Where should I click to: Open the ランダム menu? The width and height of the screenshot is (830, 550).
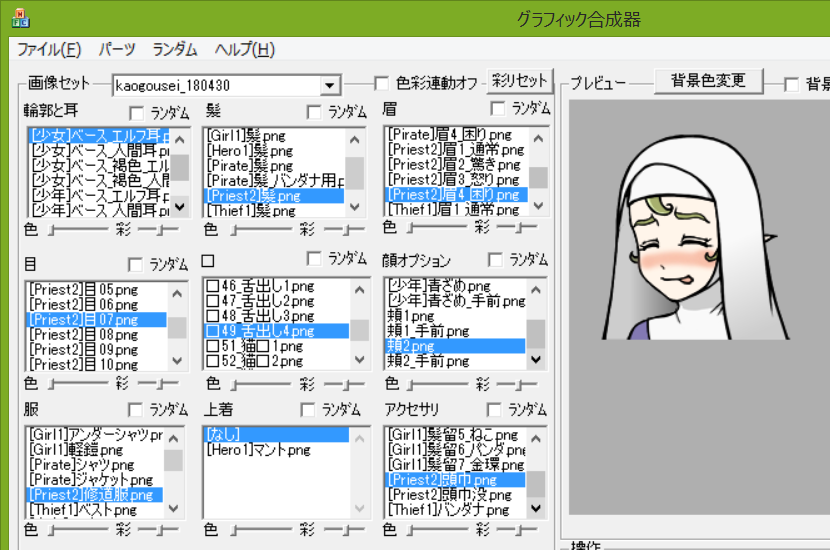[175, 50]
